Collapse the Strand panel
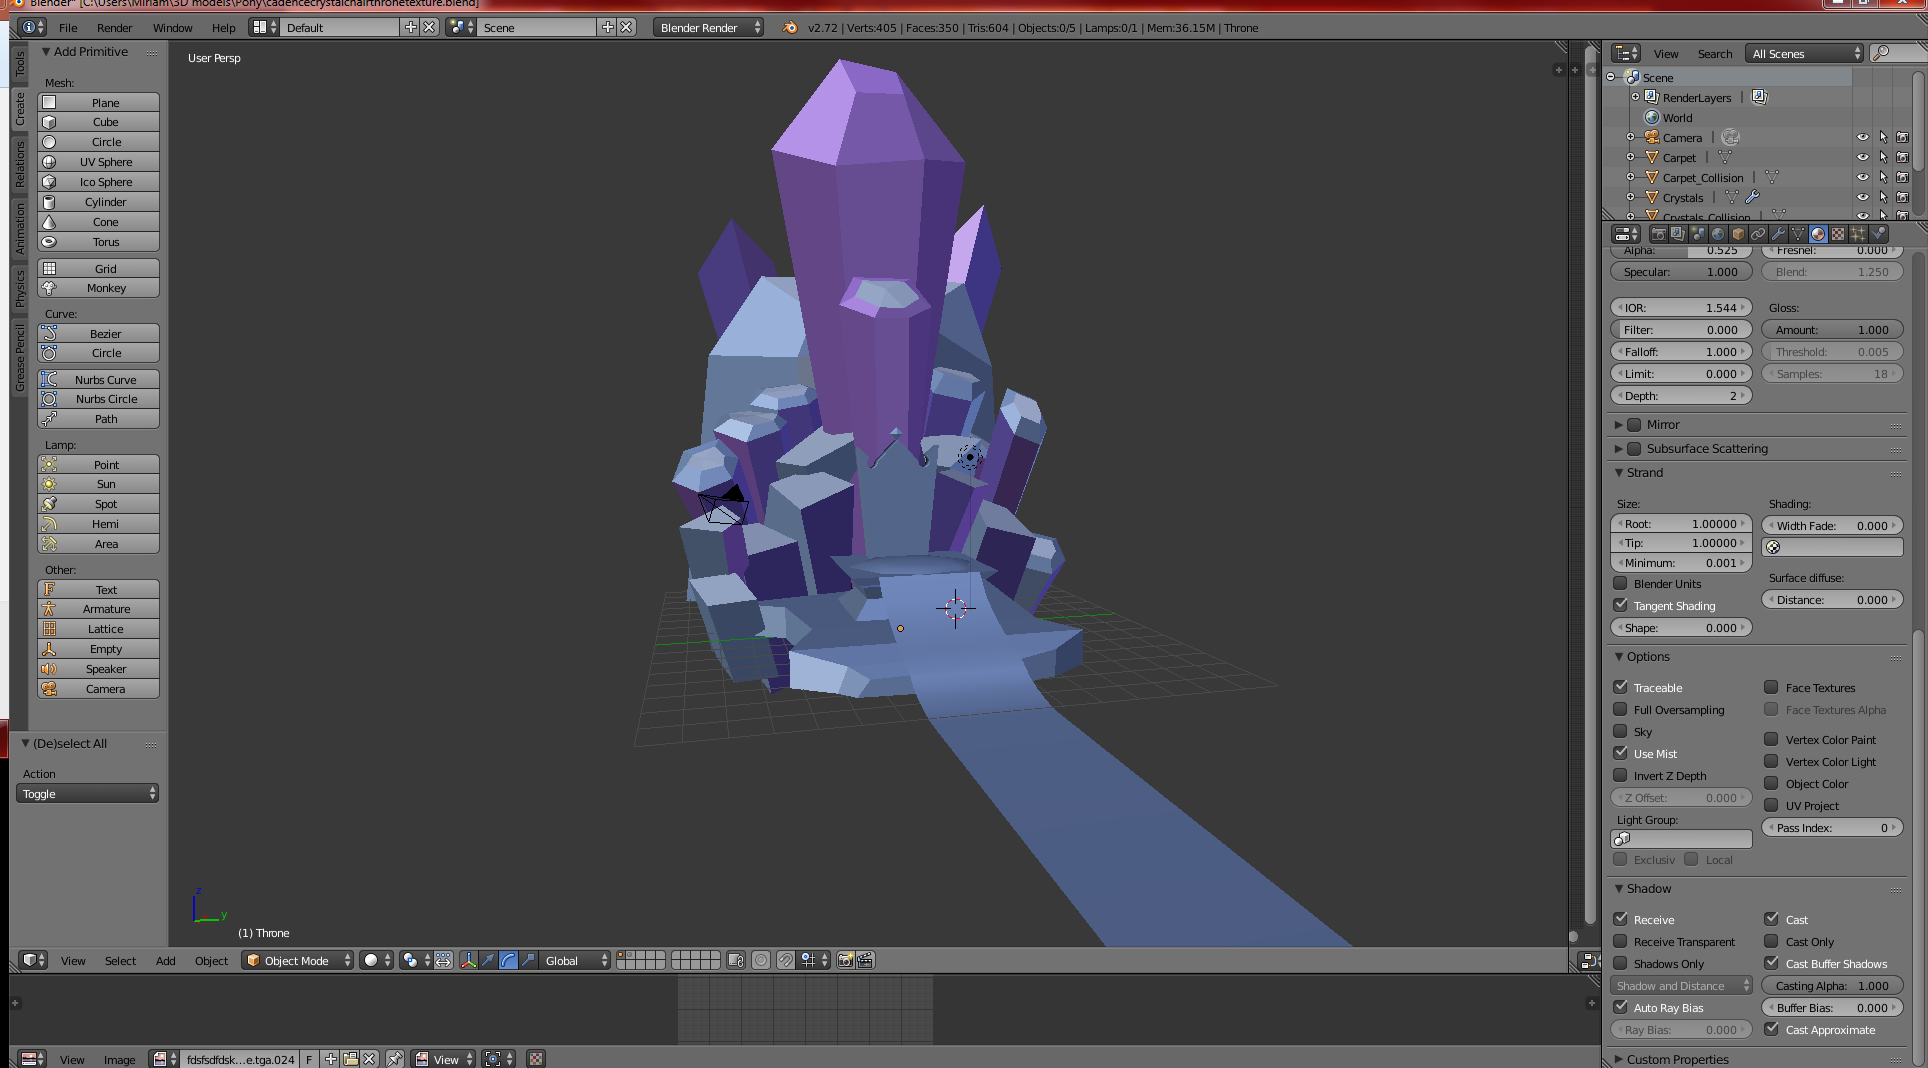Viewport: 1928px width, 1068px height. tap(1618, 473)
